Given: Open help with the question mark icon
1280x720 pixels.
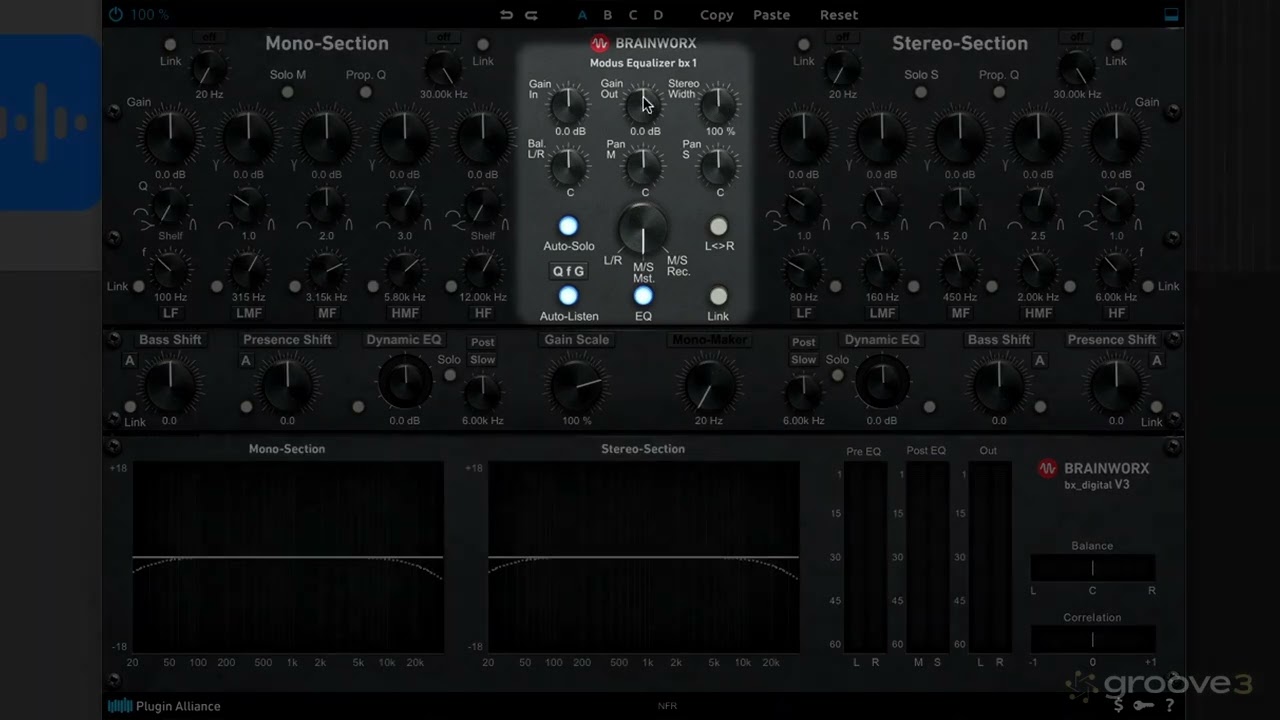Looking at the screenshot, I should [x=1169, y=706].
